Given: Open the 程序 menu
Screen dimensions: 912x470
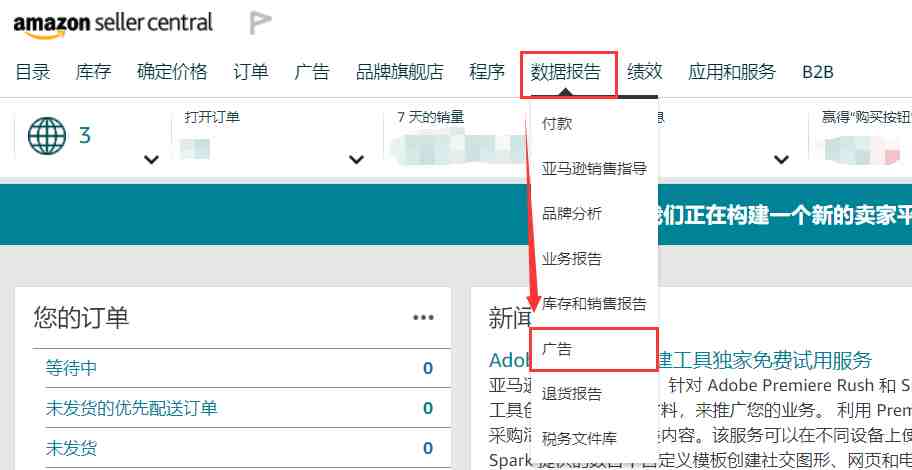Looking at the screenshot, I should 487,72.
